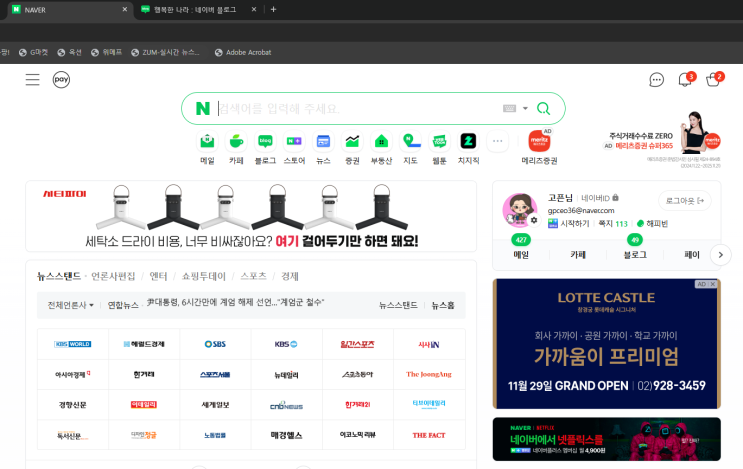
Task: Select the 엔터 news tab
Action: [x=158, y=276]
